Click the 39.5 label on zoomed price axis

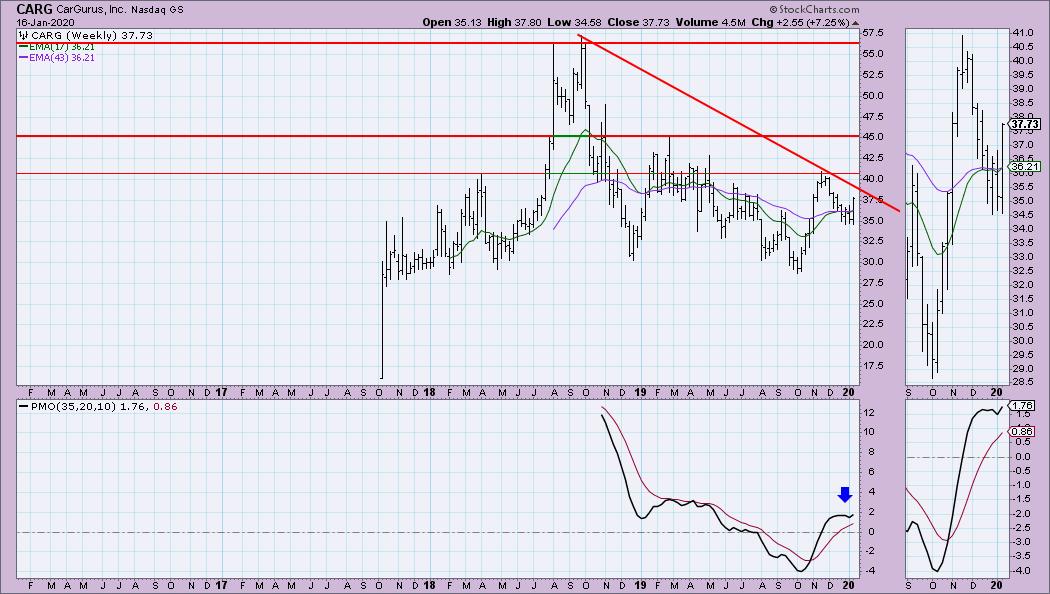(x=1023, y=74)
